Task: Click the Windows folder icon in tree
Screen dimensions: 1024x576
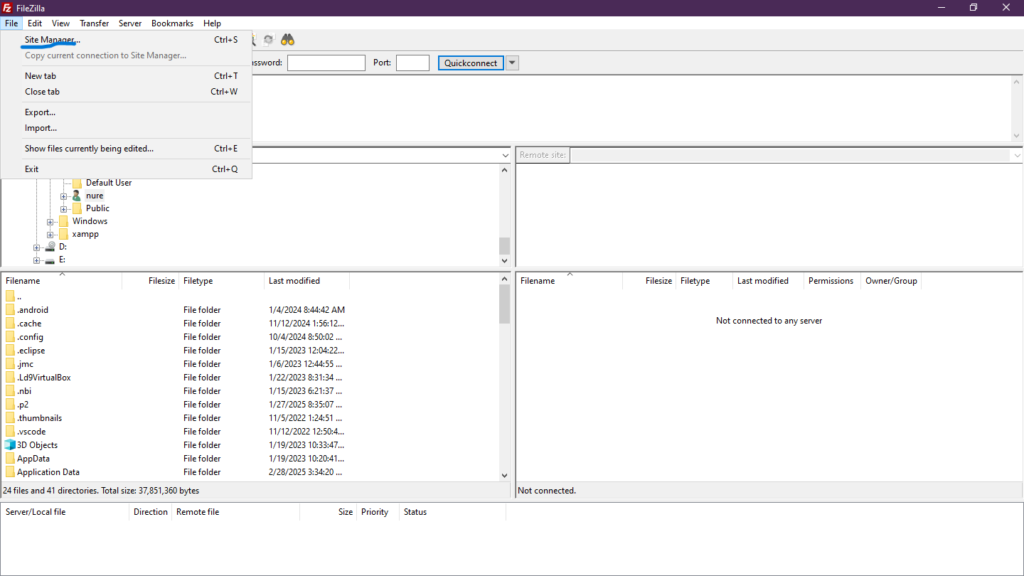Action: coord(63,221)
